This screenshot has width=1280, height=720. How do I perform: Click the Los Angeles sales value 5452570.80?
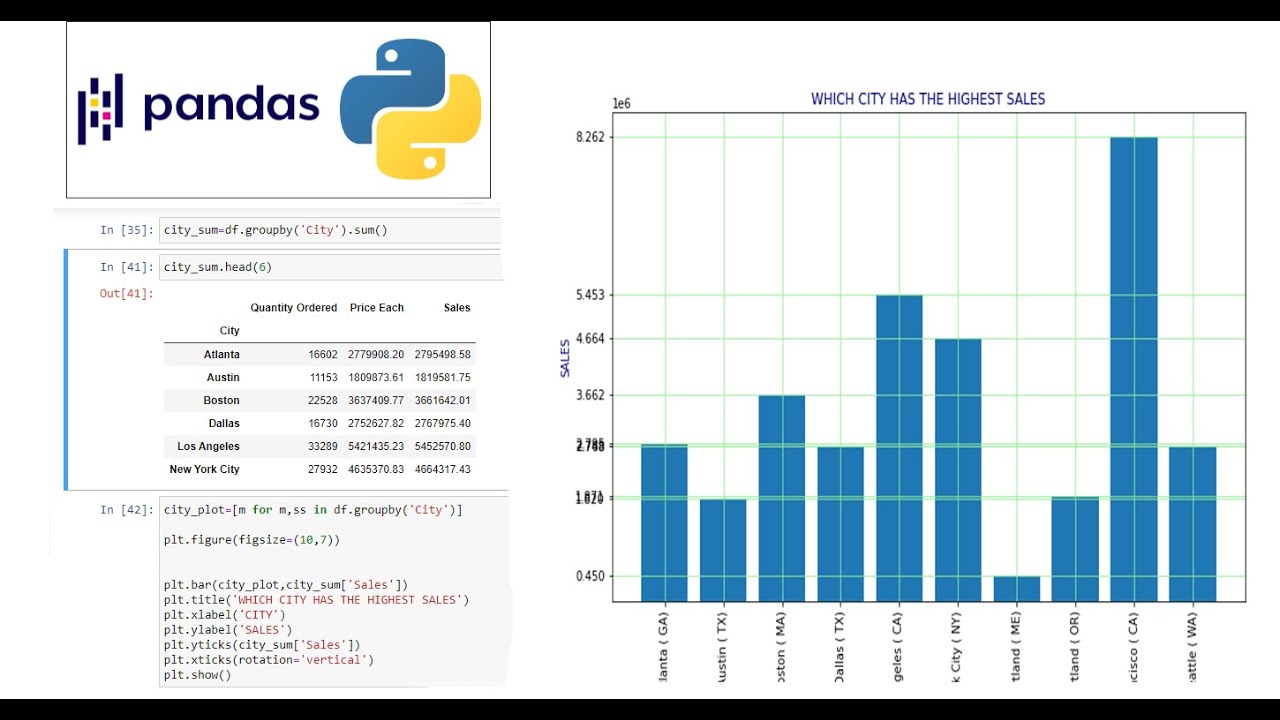click(x=442, y=447)
